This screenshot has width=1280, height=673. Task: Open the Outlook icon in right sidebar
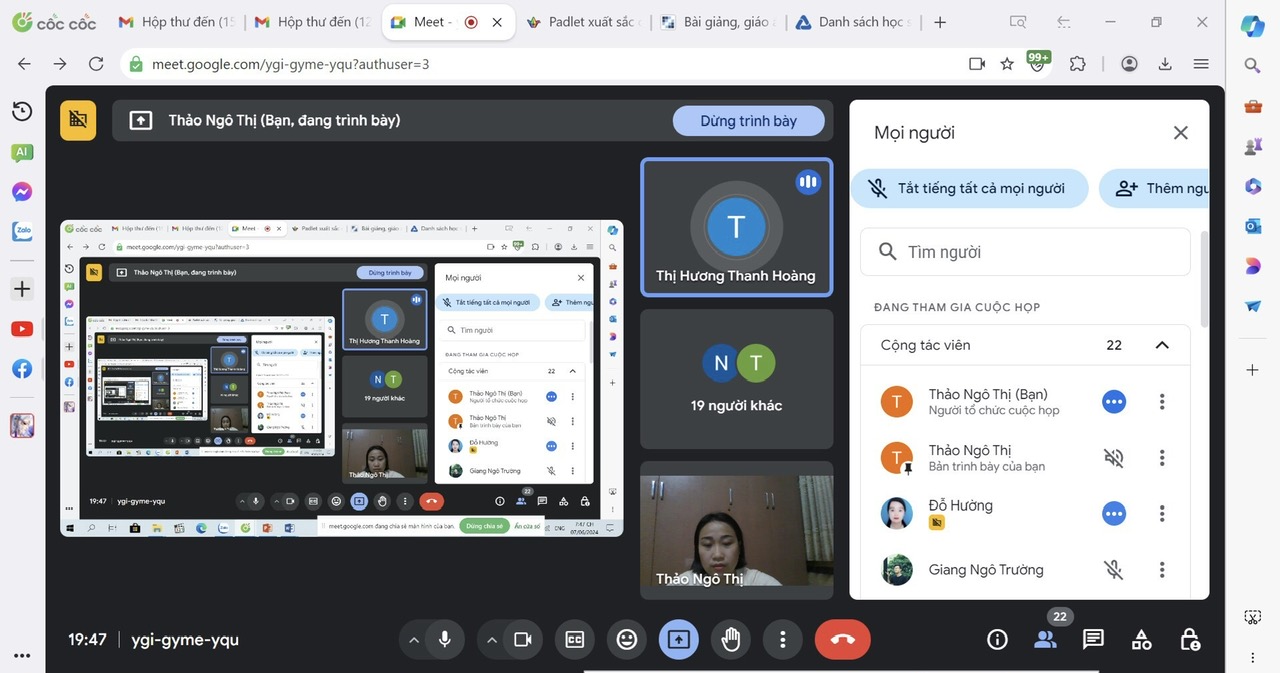1252,226
